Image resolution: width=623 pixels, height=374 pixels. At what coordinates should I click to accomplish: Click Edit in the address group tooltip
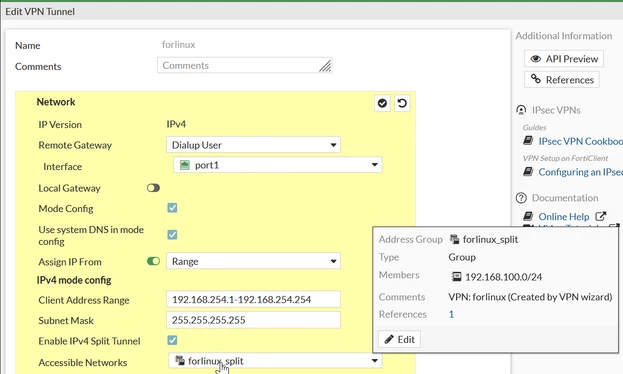[399, 339]
